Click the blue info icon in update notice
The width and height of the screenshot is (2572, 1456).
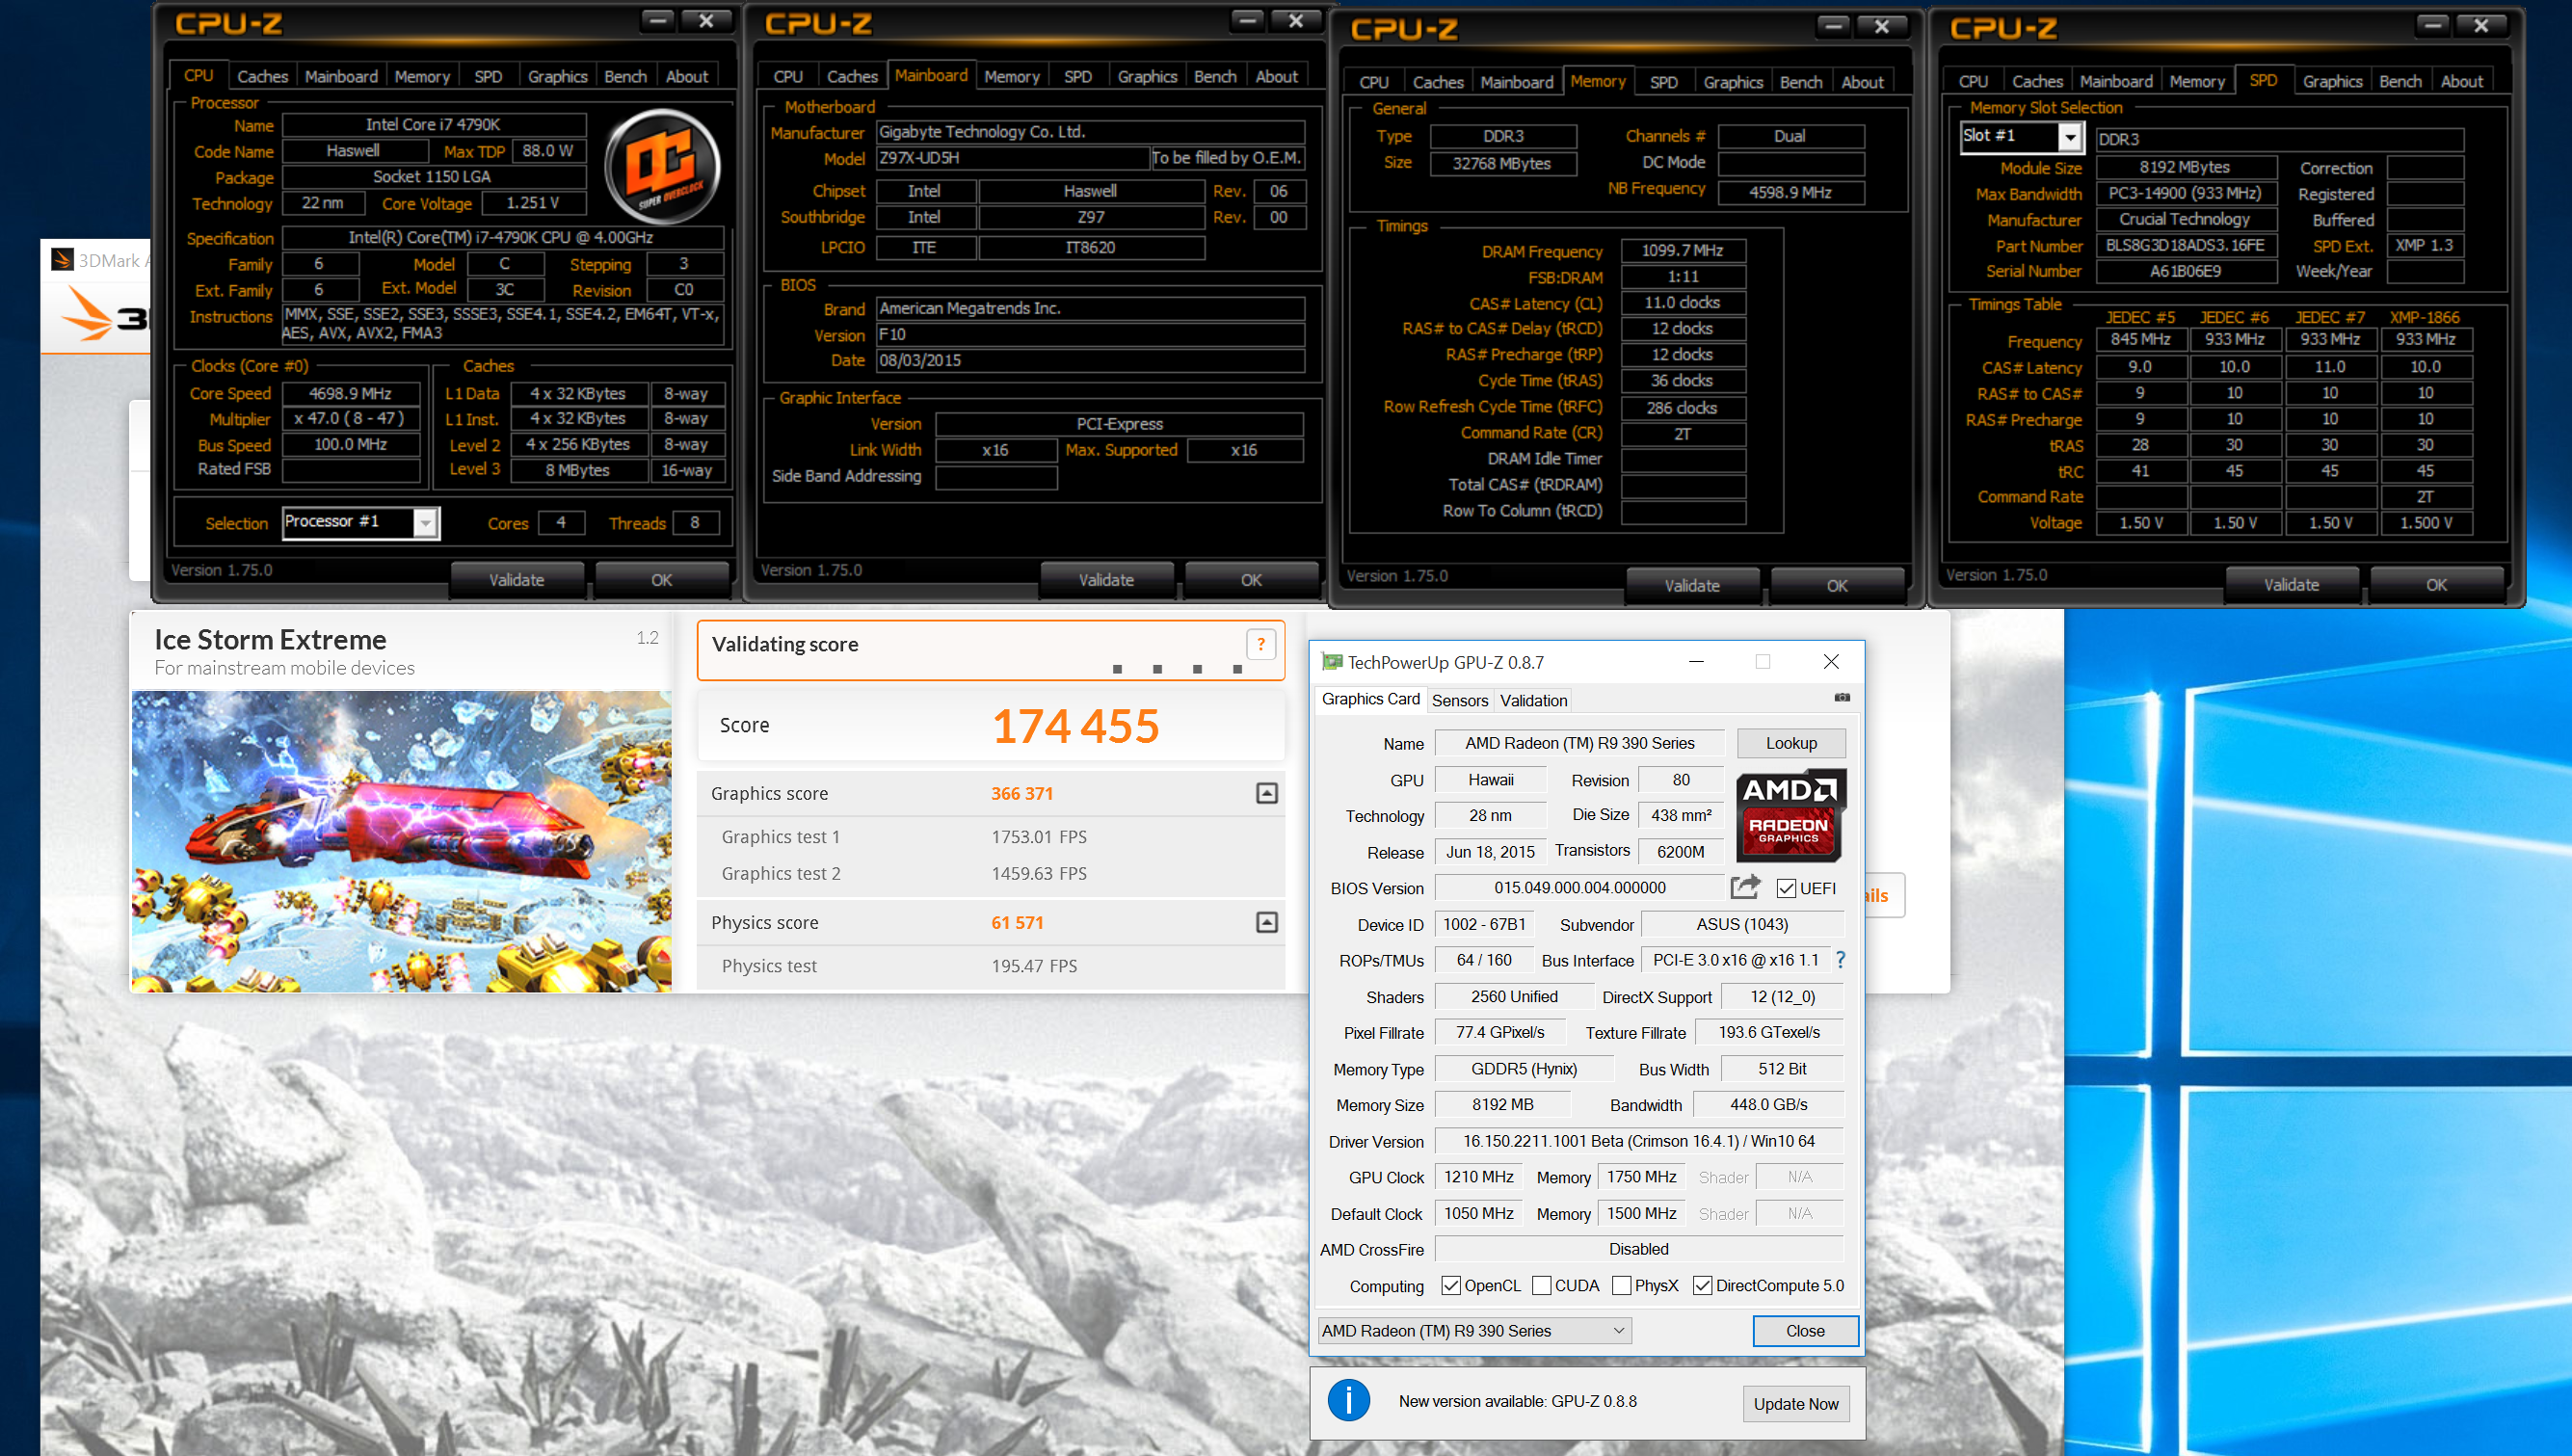1348,1401
